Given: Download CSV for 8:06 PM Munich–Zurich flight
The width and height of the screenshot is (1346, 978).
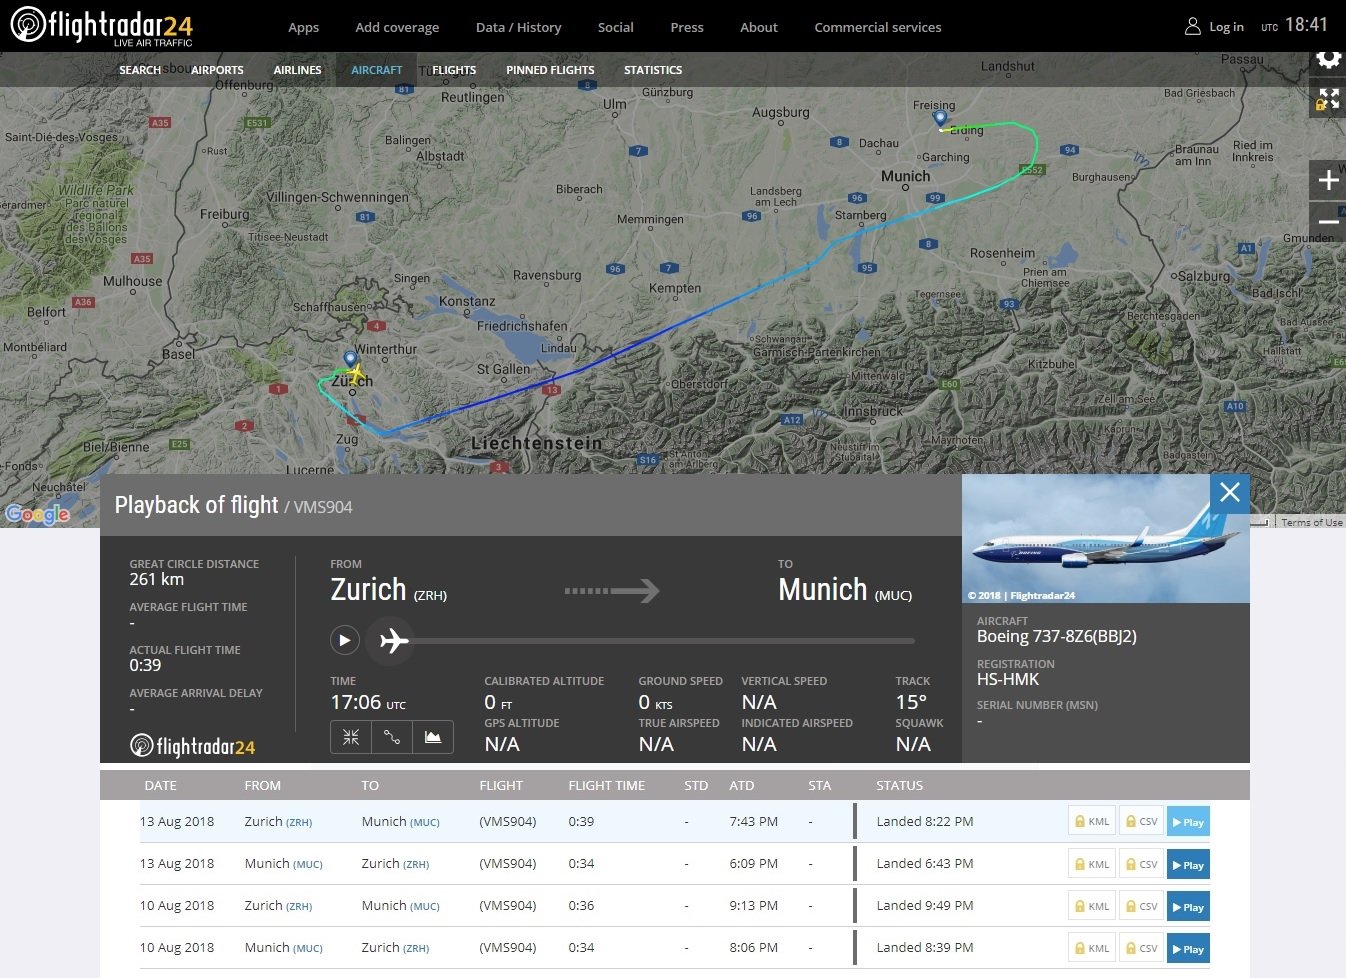Looking at the screenshot, I should (x=1141, y=948).
